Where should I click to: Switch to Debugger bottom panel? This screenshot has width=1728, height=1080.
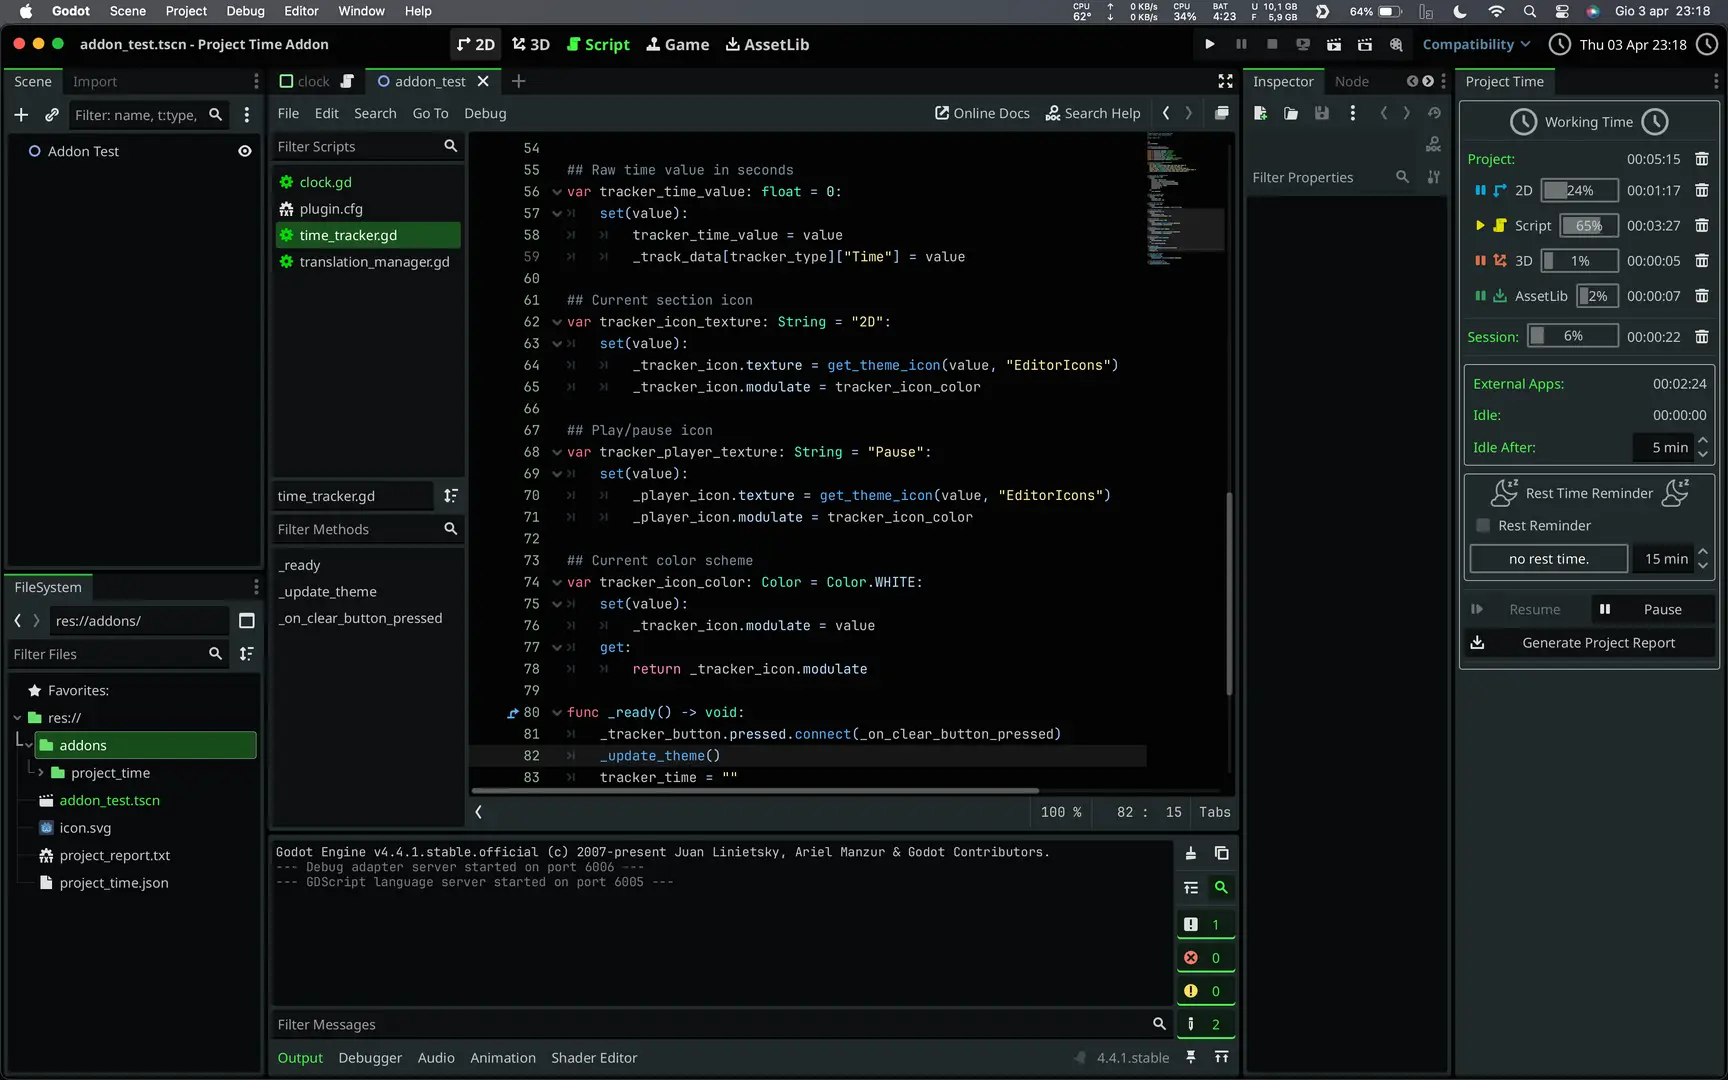tap(370, 1057)
